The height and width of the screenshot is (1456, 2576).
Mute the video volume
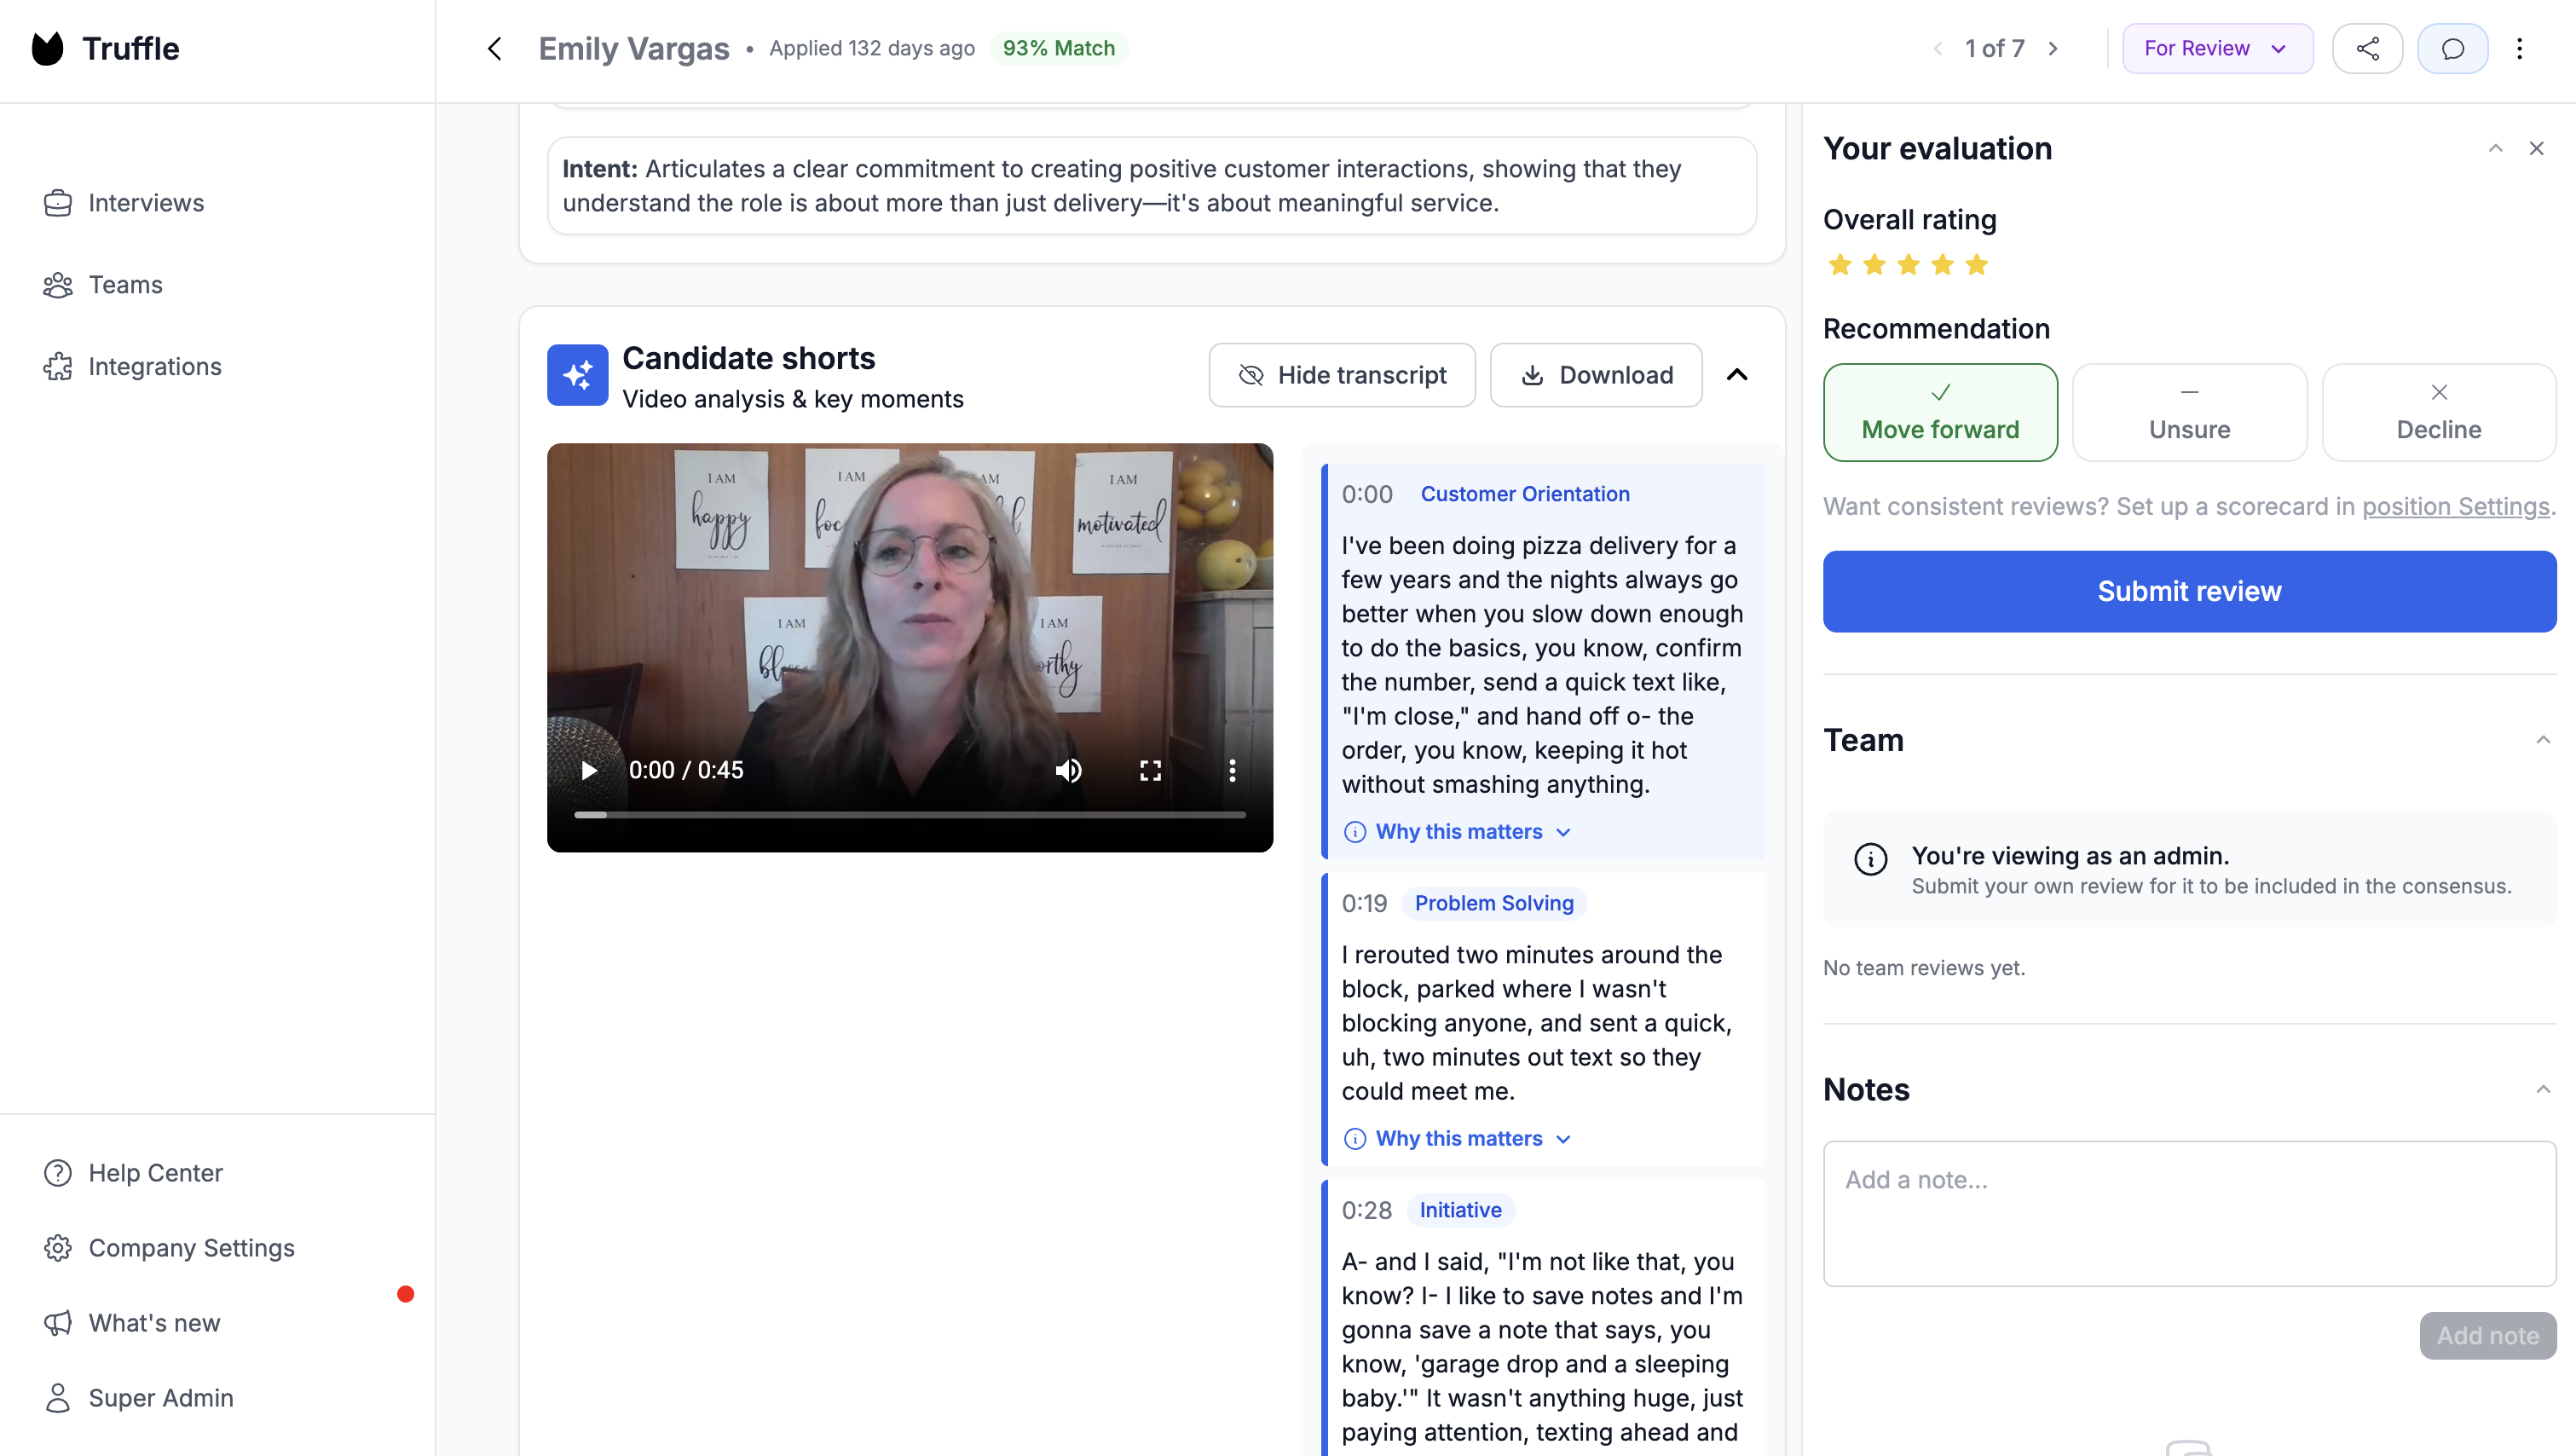click(1068, 770)
